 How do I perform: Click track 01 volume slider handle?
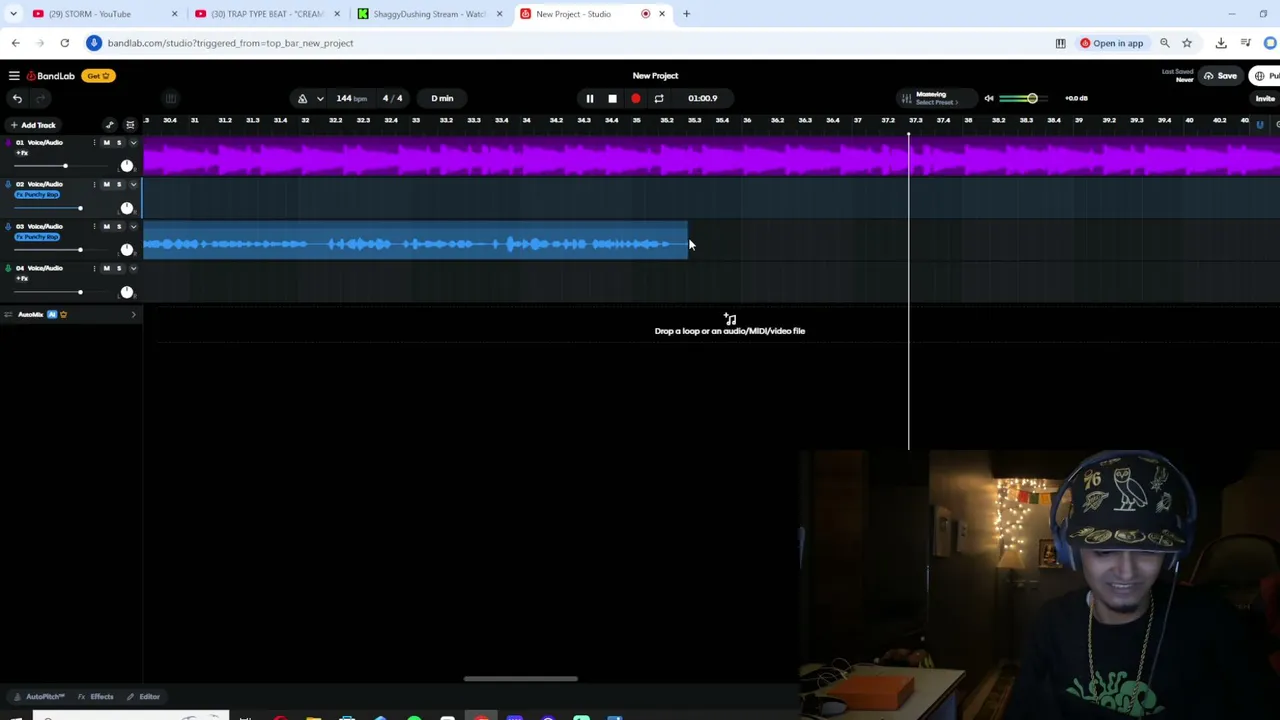tap(65, 166)
